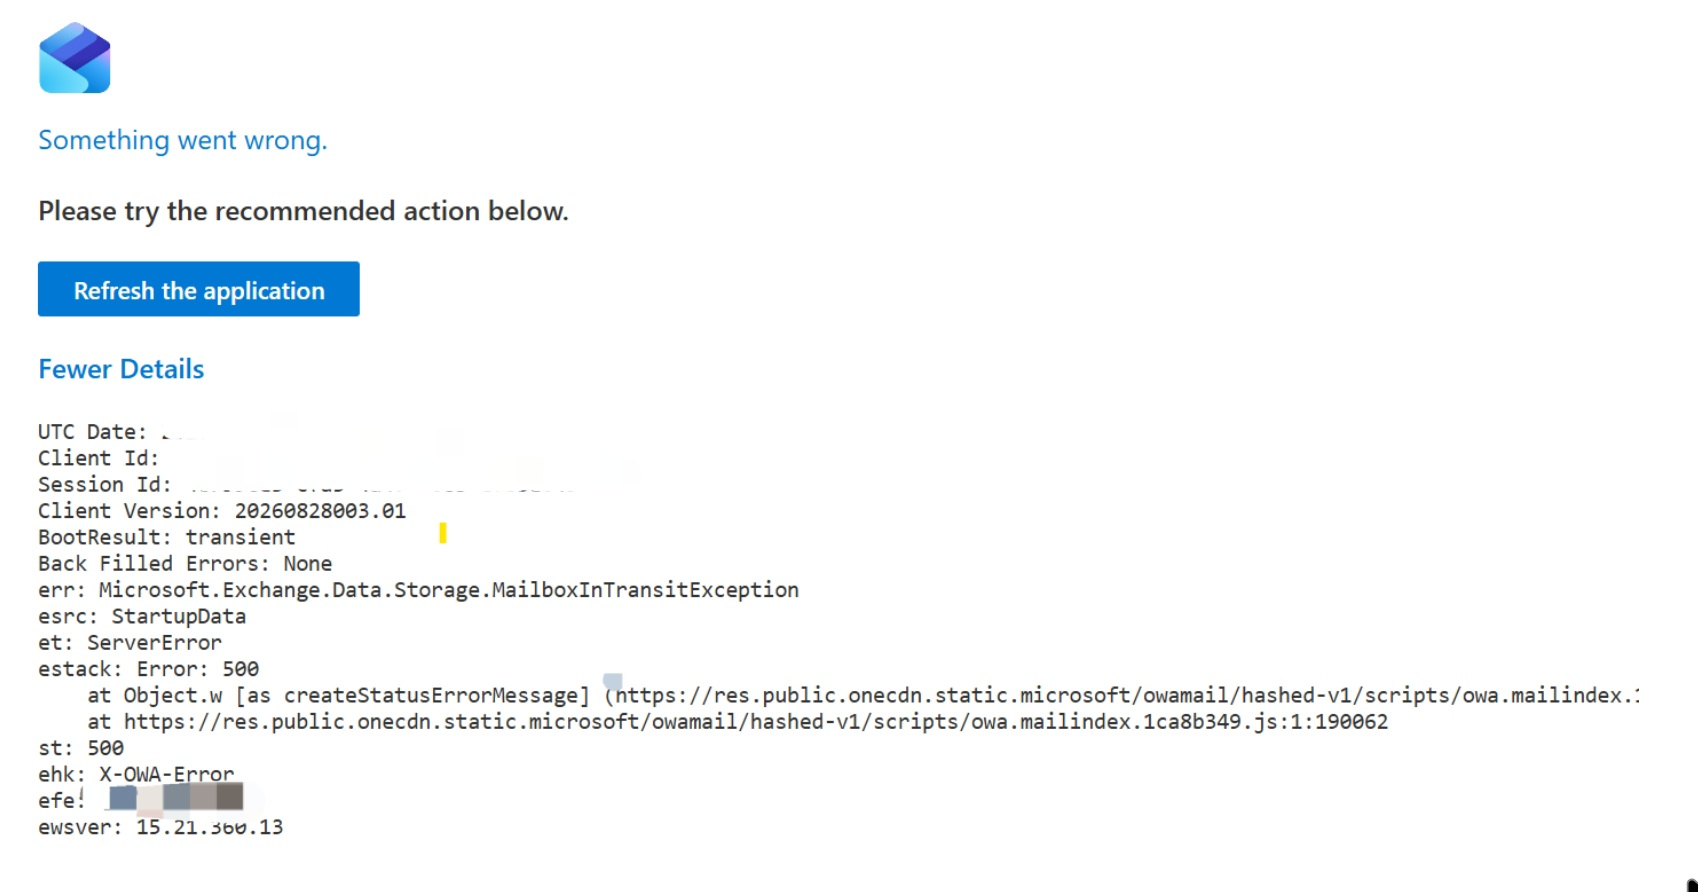1698x892 pixels.
Task: Click the Something went wrong heading
Action: point(183,140)
